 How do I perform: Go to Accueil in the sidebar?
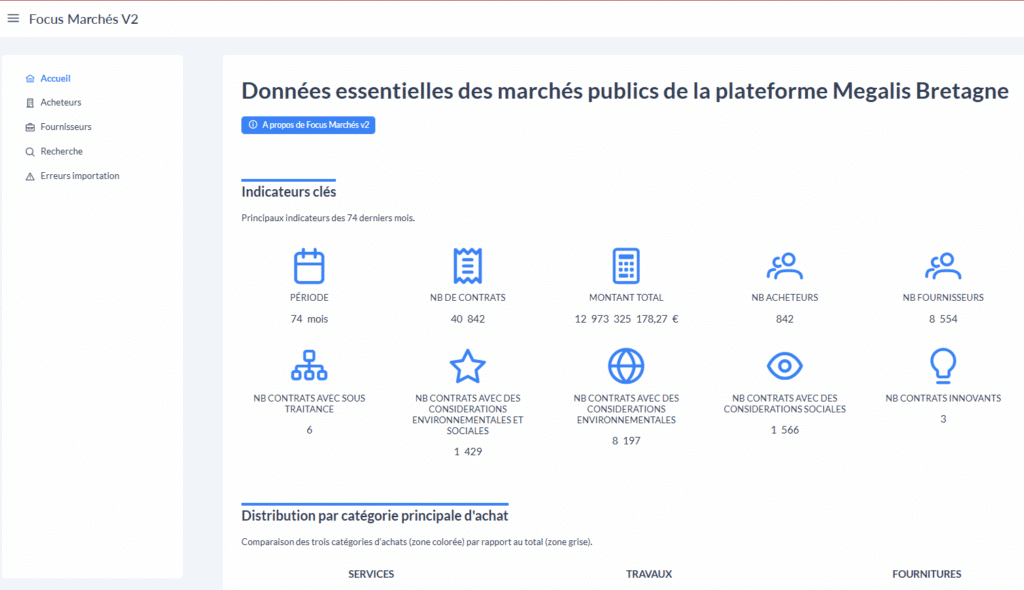pos(55,78)
